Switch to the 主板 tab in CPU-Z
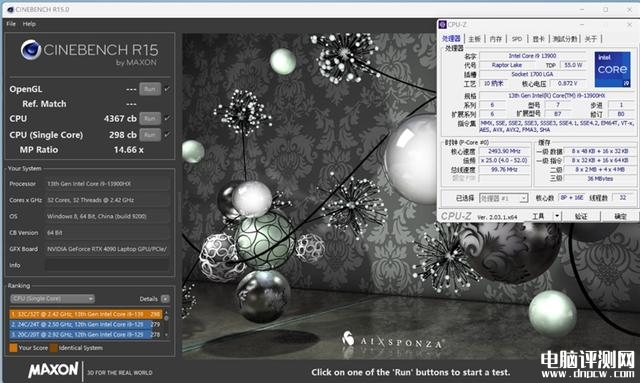 pos(474,39)
